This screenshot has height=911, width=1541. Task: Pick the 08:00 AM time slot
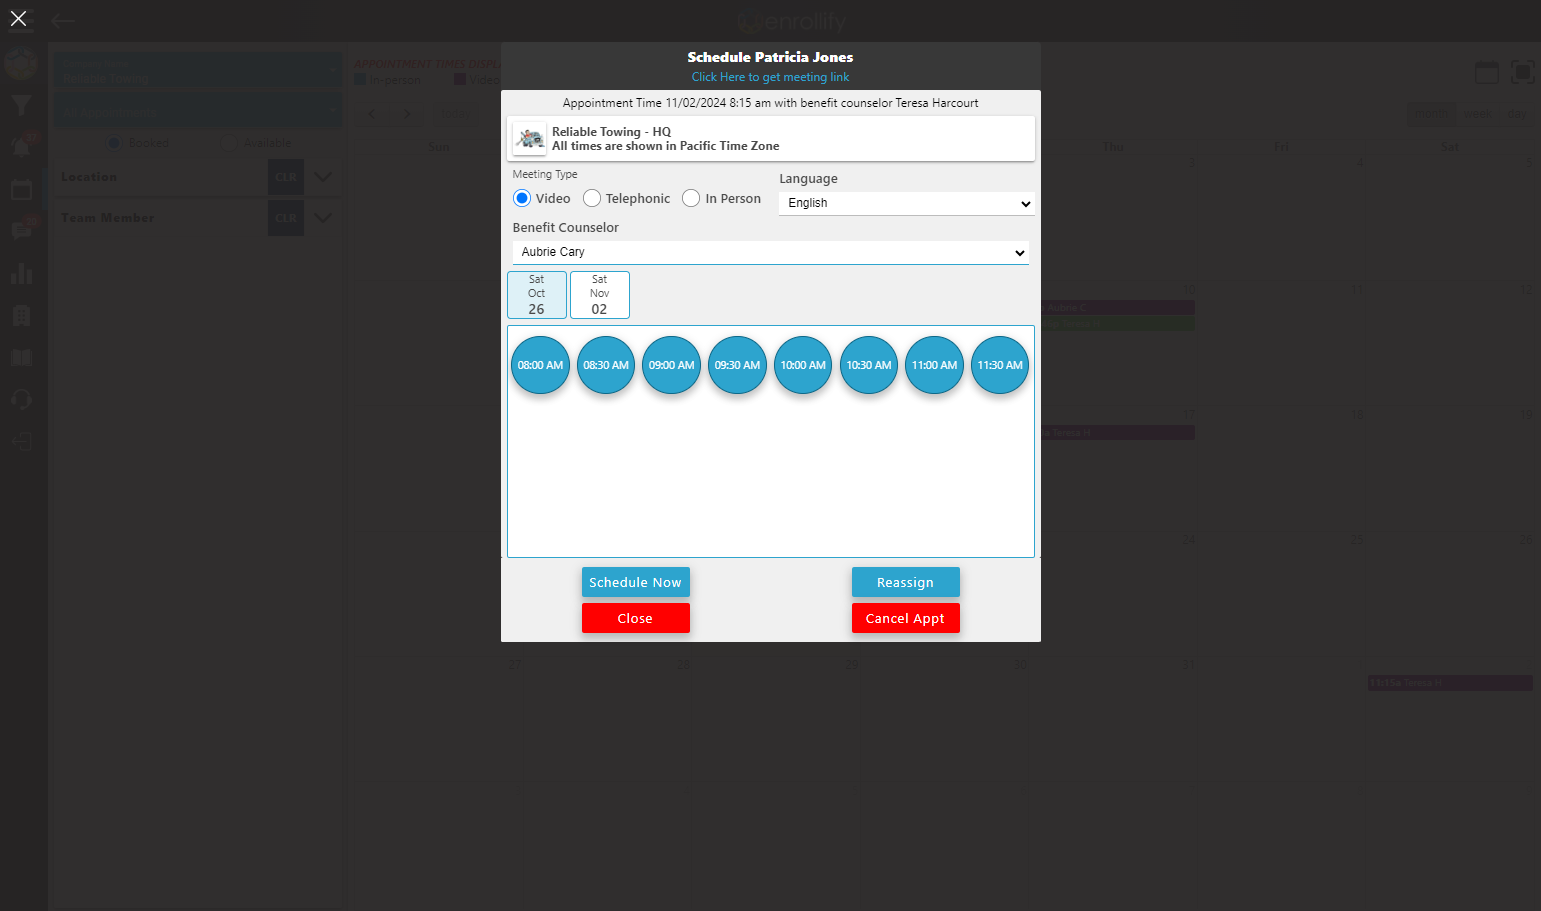pyautogui.click(x=541, y=365)
